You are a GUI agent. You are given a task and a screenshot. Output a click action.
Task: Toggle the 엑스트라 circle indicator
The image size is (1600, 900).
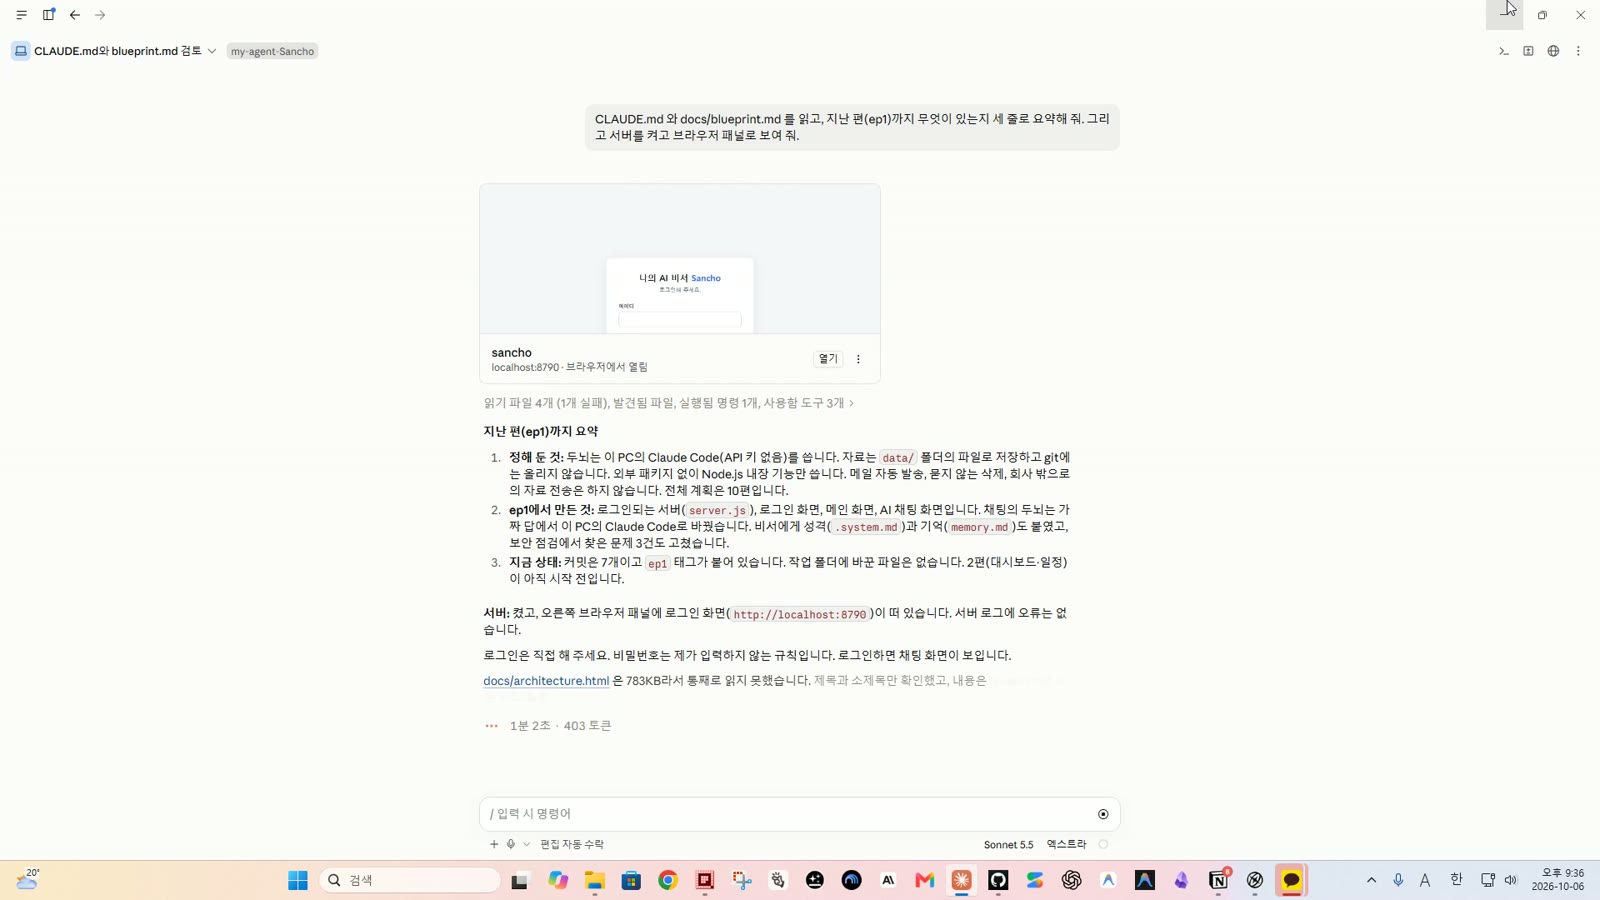click(x=1103, y=844)
